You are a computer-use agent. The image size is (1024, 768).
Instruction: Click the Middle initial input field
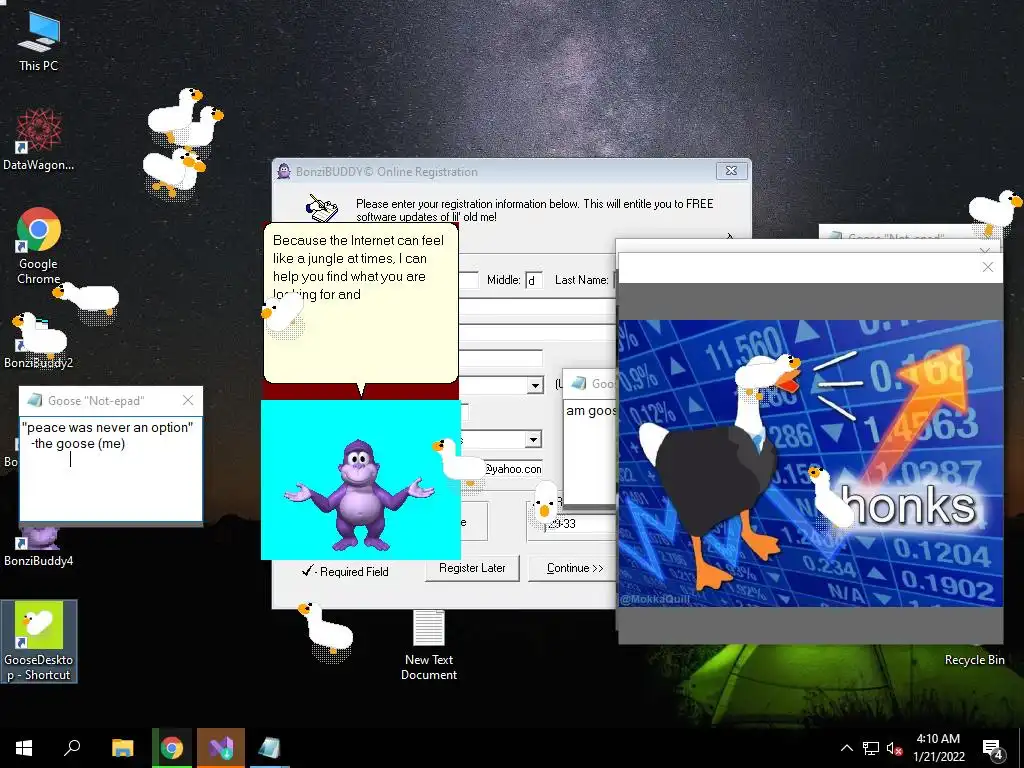coord(534,280)
